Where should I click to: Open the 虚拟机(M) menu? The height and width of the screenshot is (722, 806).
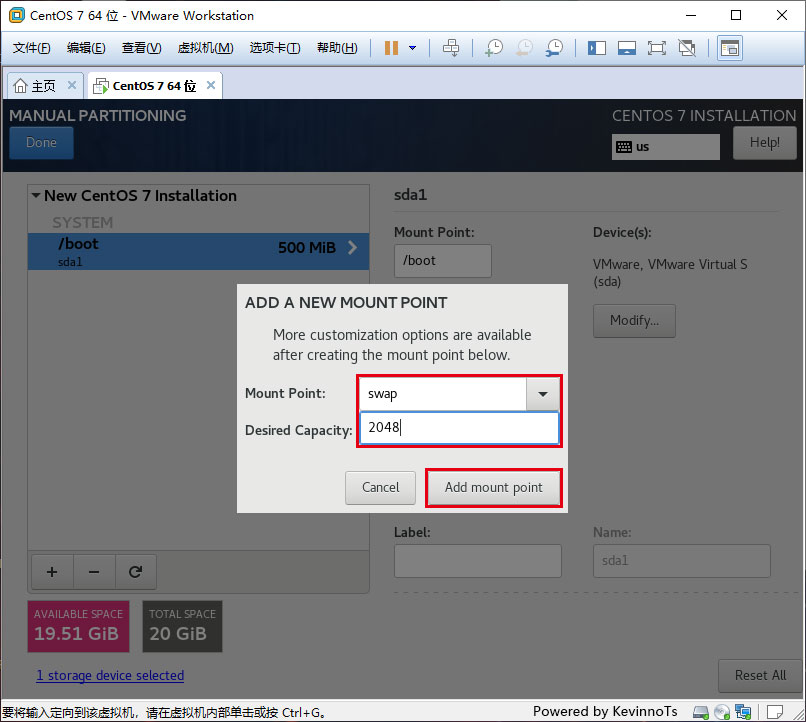205,48
